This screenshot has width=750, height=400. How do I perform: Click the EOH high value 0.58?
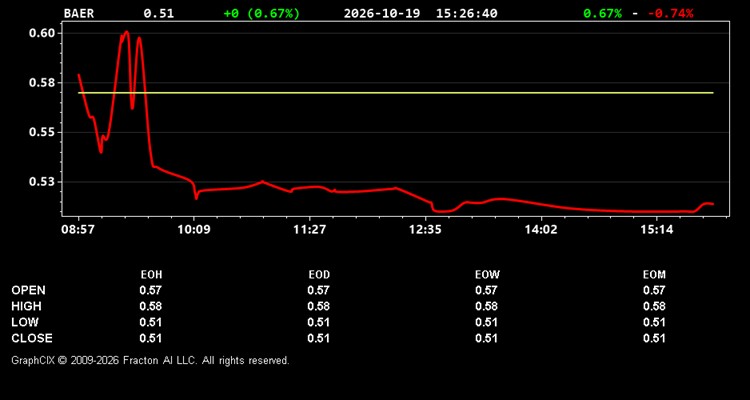(x=151, y=306)
